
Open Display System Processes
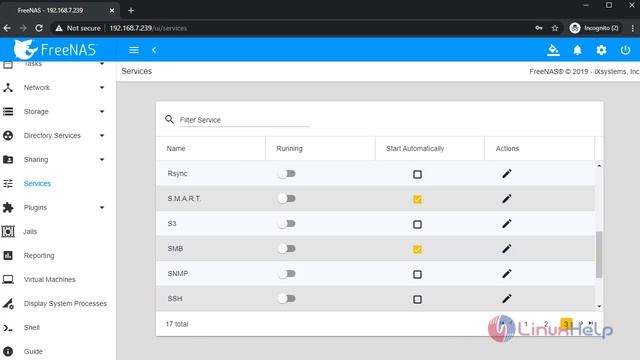pos(65,304)
